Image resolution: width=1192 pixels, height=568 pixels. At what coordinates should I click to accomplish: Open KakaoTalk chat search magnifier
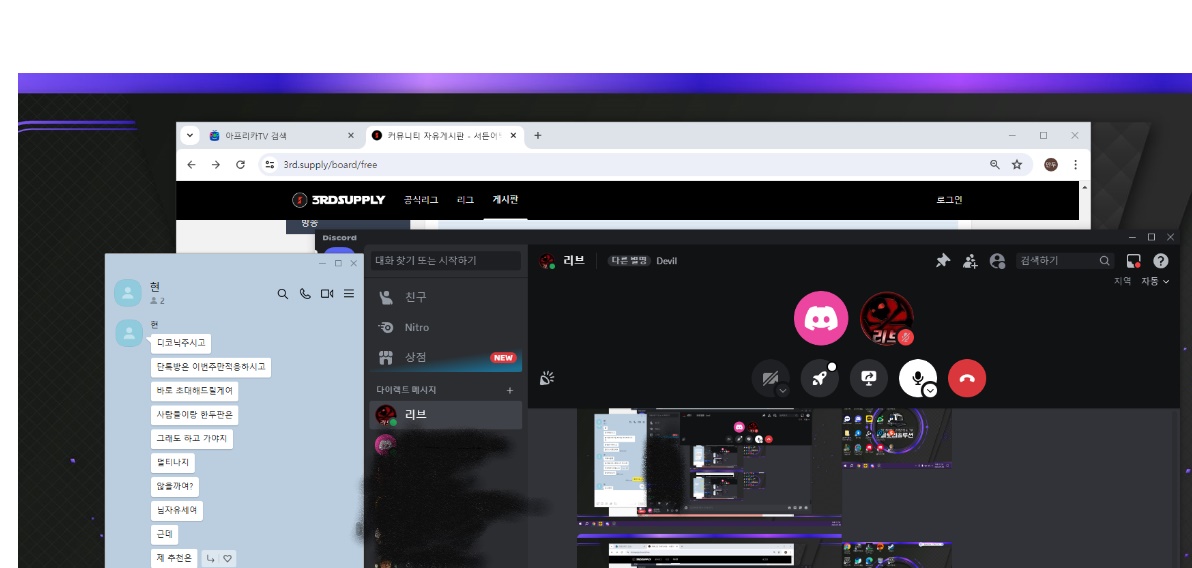click(283, 294)
